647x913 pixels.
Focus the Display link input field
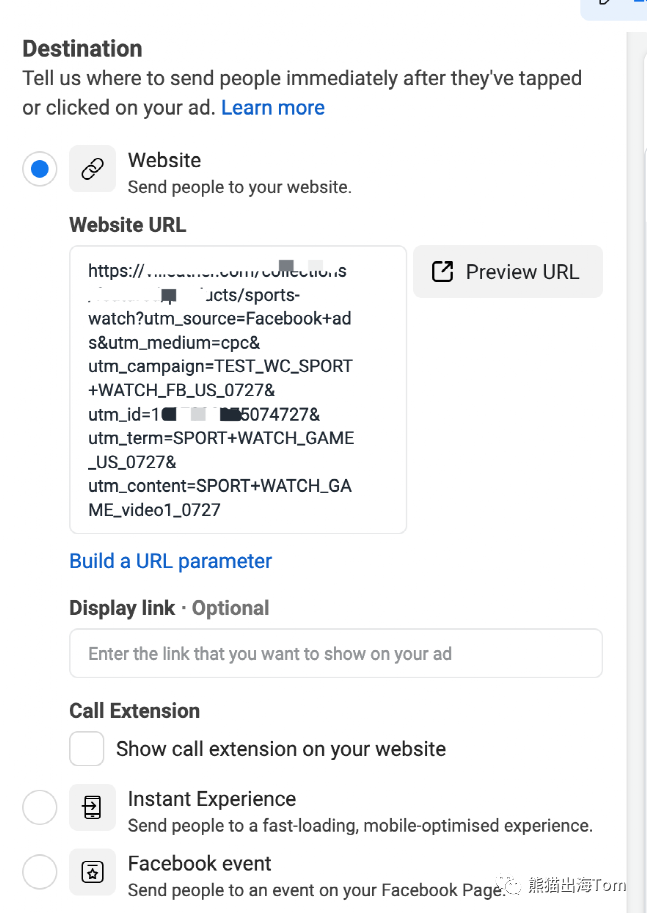click(335, 654)
